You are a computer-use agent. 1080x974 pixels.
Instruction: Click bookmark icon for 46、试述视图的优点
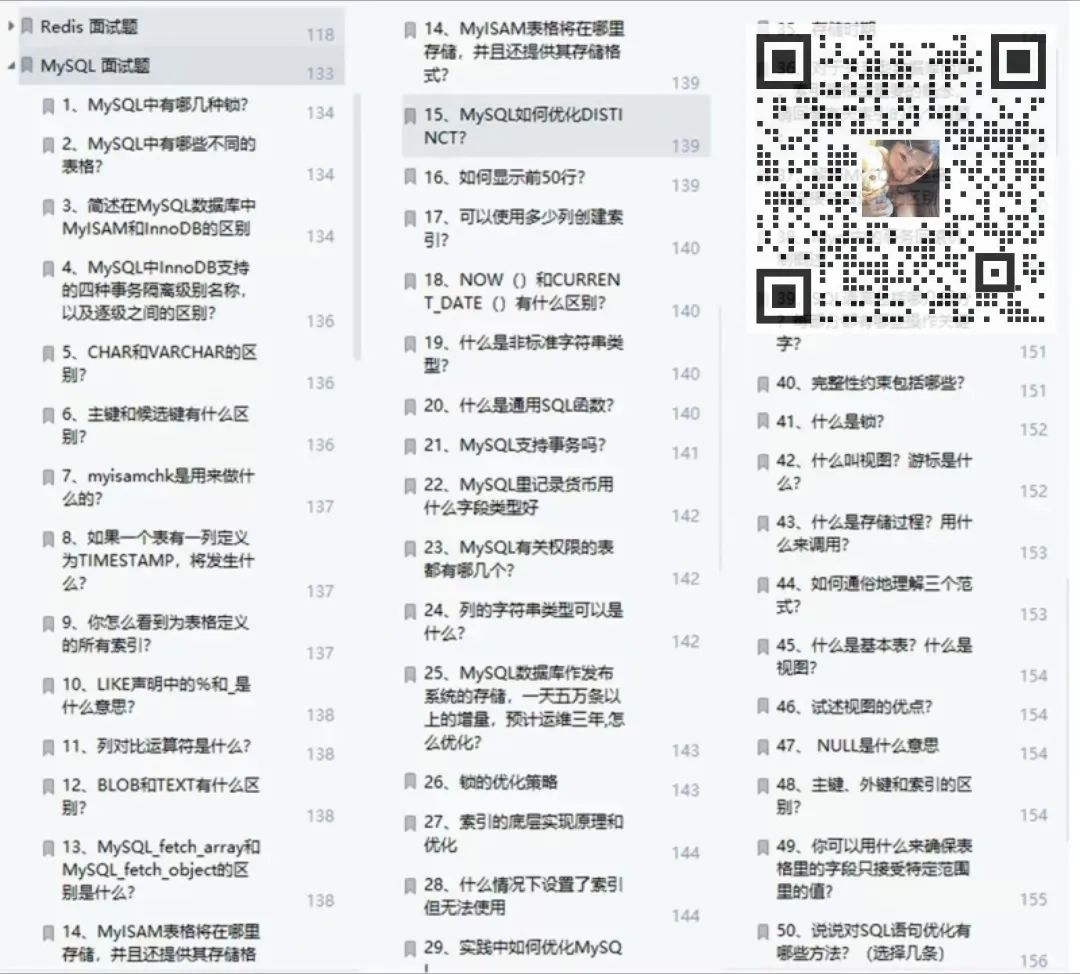tap(763, 707)
